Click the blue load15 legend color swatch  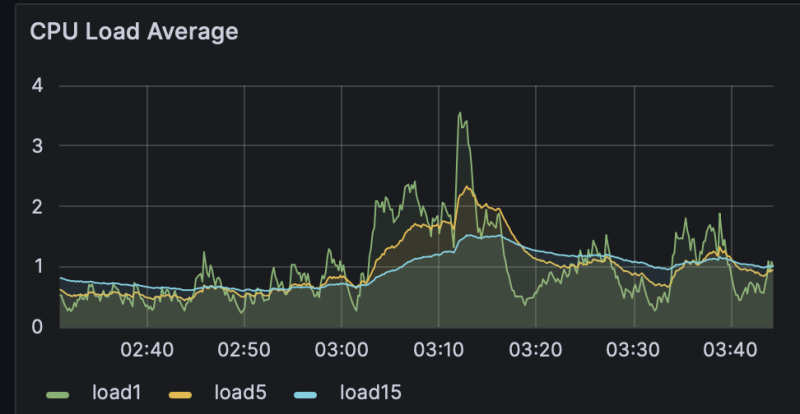pos(305,395)
